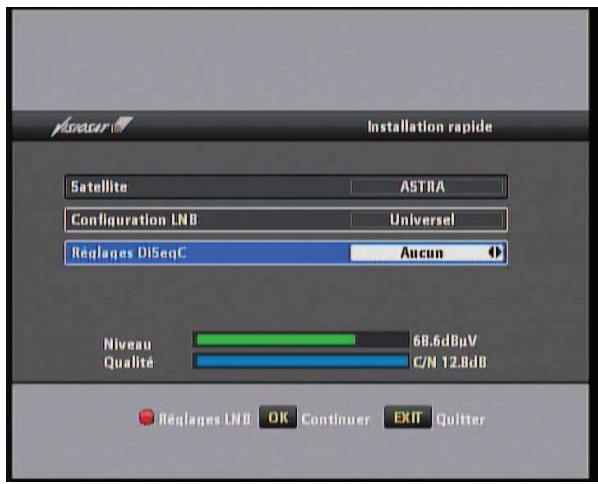Click the blue Qualité signal bar
Viewport: 598px width, 484px height.
point(302,361)
